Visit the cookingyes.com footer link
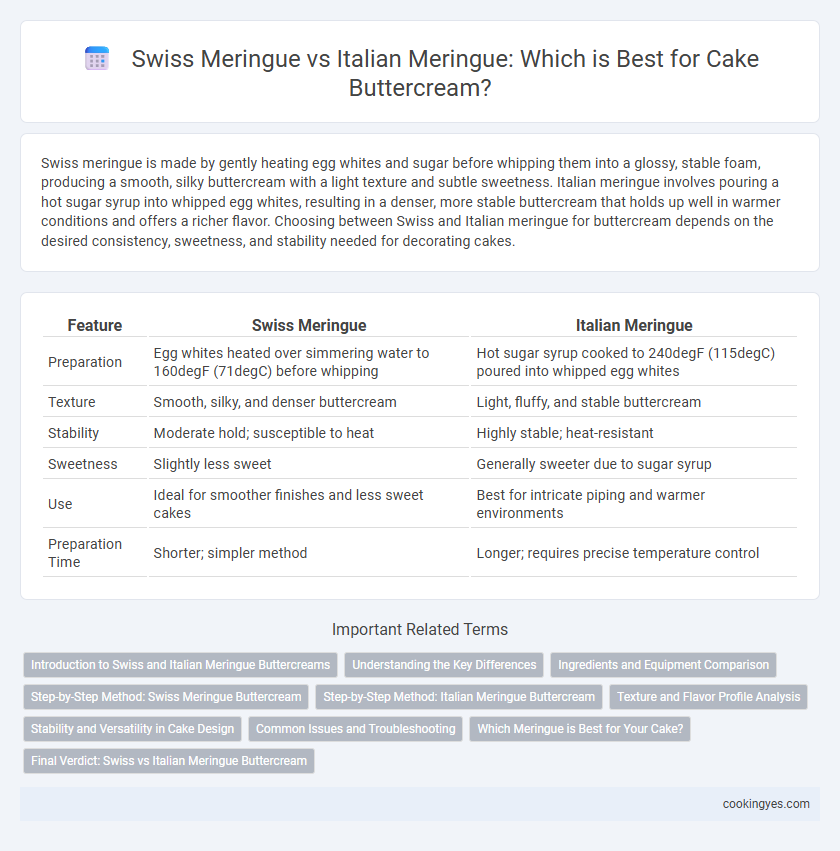840x851 pixels. point(766,804)
